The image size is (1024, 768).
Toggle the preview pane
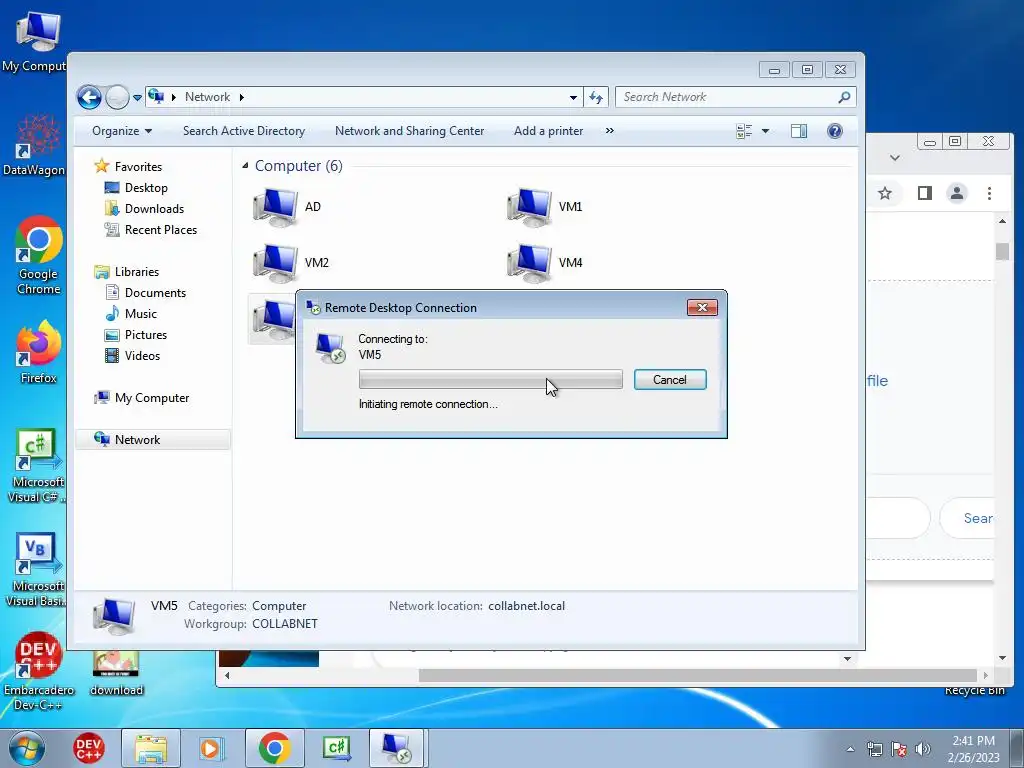(799, 131)
